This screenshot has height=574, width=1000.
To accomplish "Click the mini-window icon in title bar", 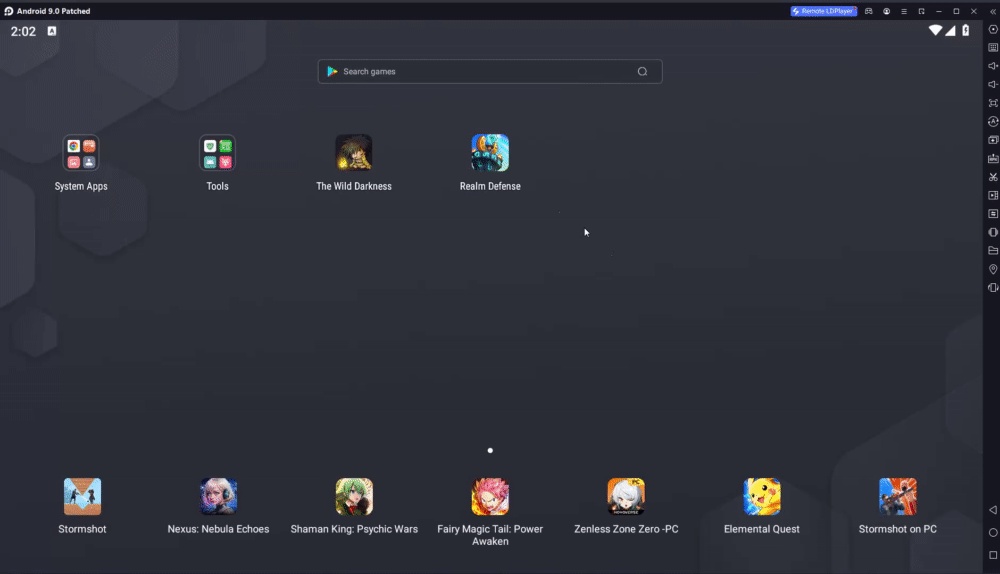I will [922, 11].
